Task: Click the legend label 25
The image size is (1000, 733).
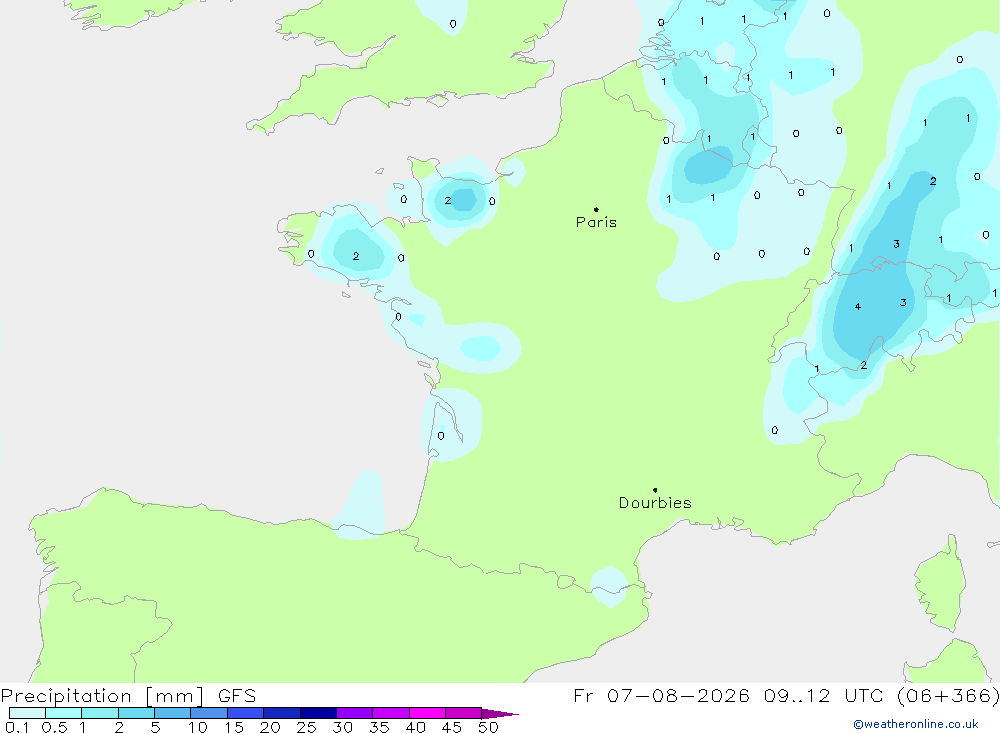Action: (x=306, y=727)
